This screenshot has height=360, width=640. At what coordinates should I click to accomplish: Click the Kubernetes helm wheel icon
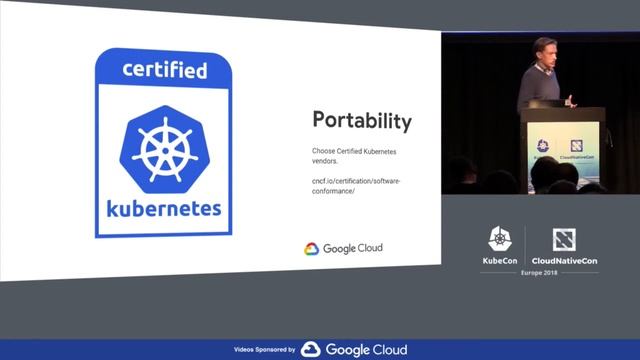pyautogui.click(x=164, y=150)
